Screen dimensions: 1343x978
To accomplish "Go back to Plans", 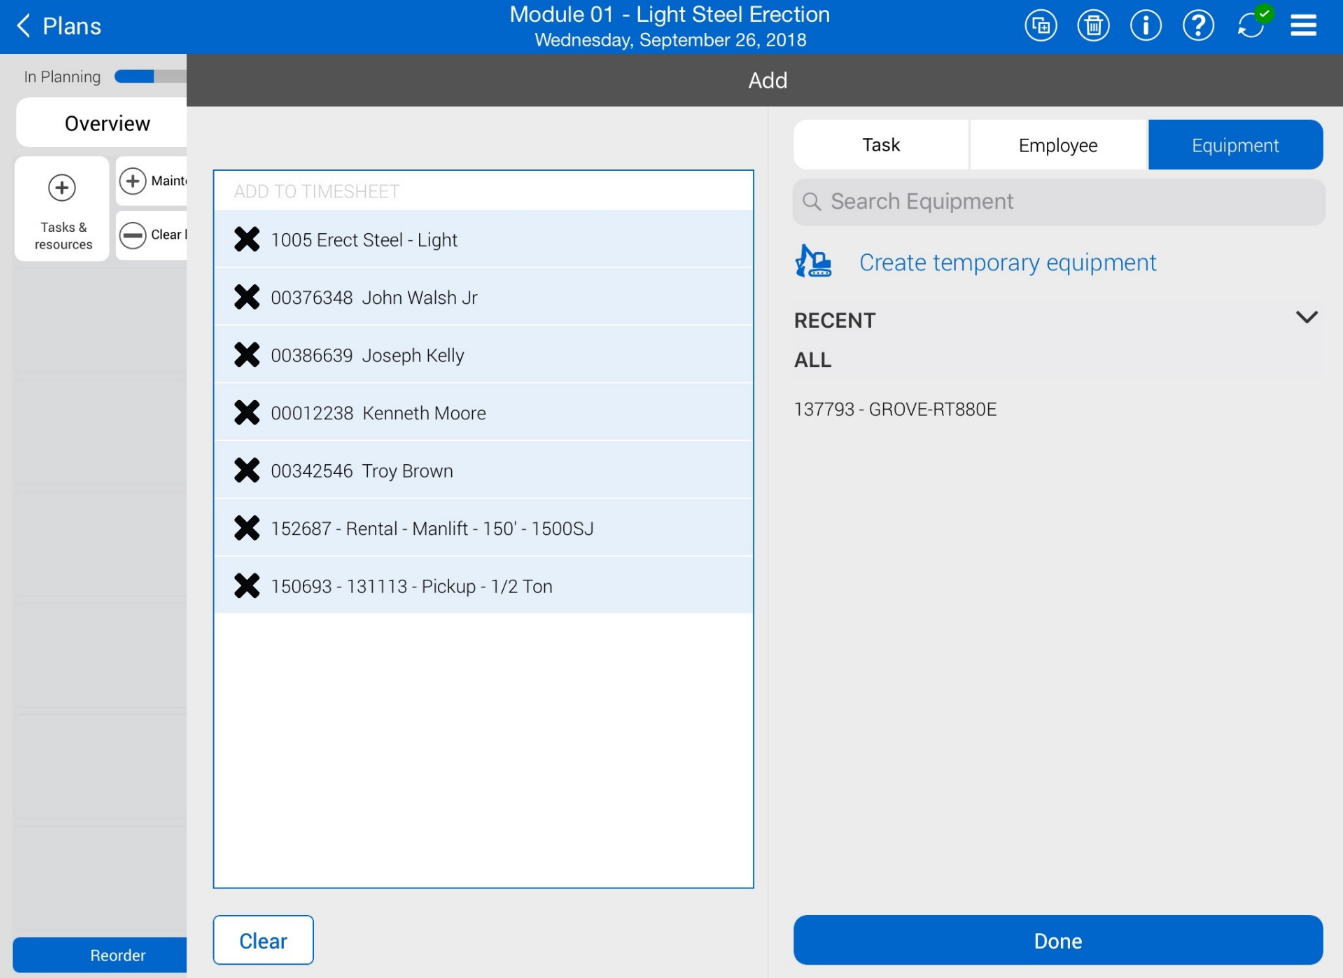I will (59, 26).
